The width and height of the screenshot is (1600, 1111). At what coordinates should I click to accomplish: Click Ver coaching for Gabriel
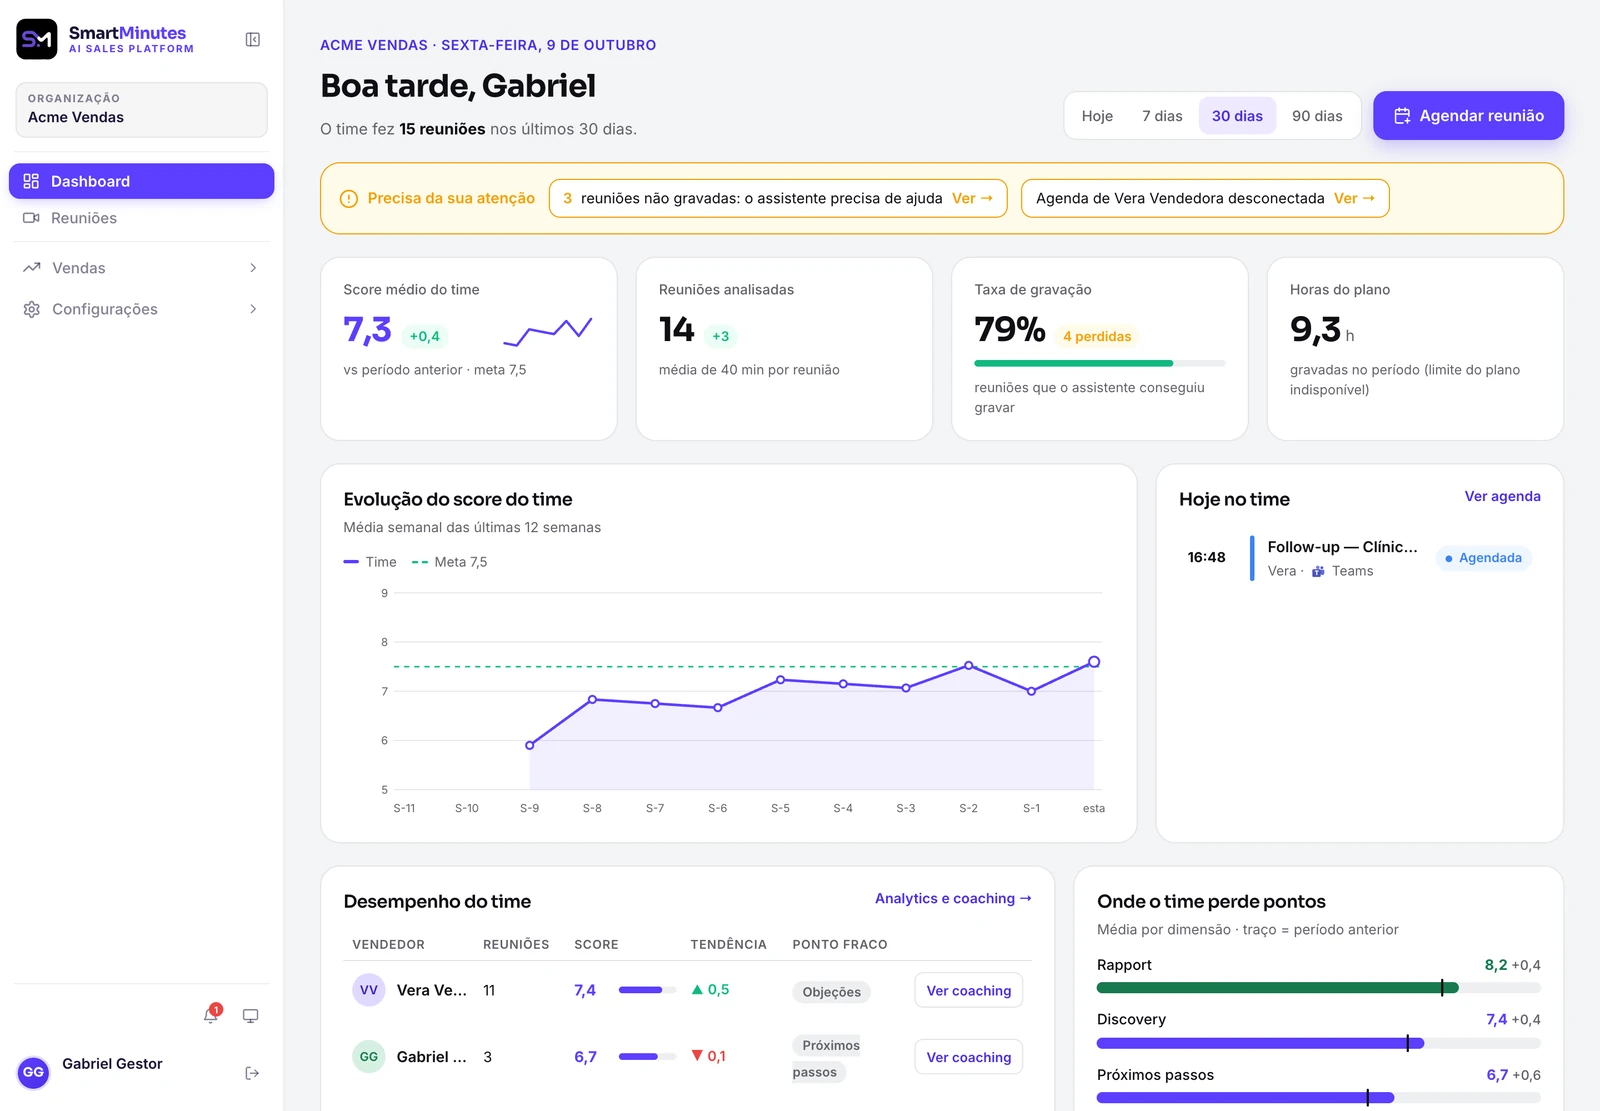968,1057
